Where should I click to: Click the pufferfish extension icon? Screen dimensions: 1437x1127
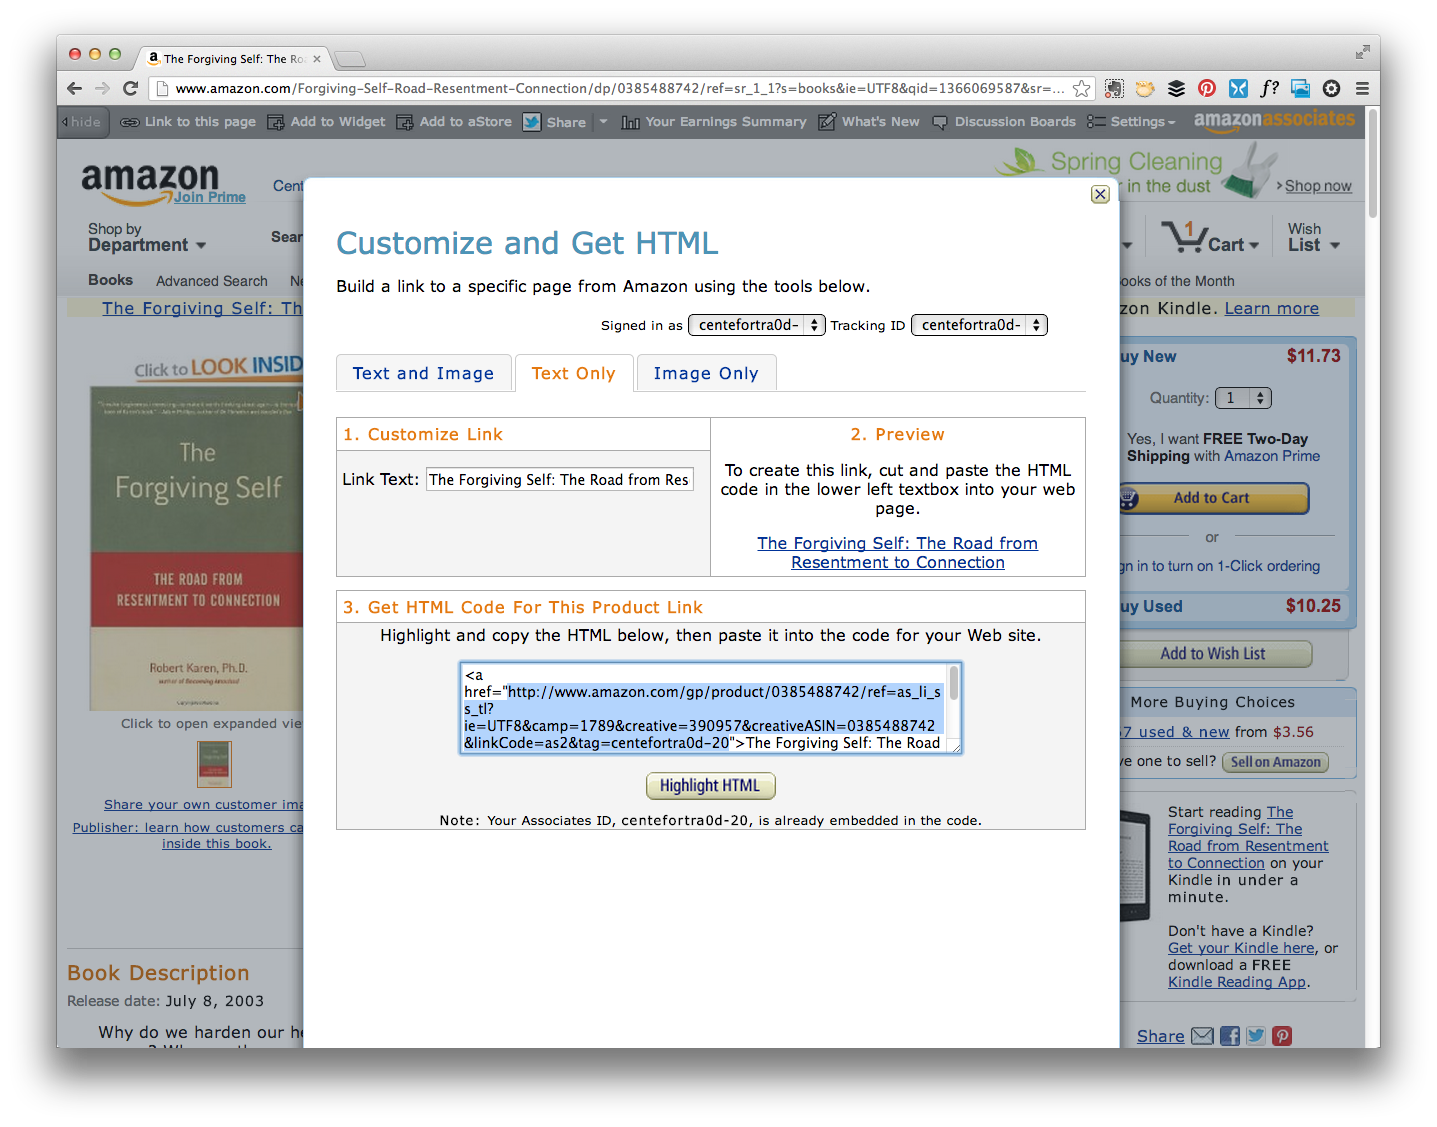point(1145,88)
